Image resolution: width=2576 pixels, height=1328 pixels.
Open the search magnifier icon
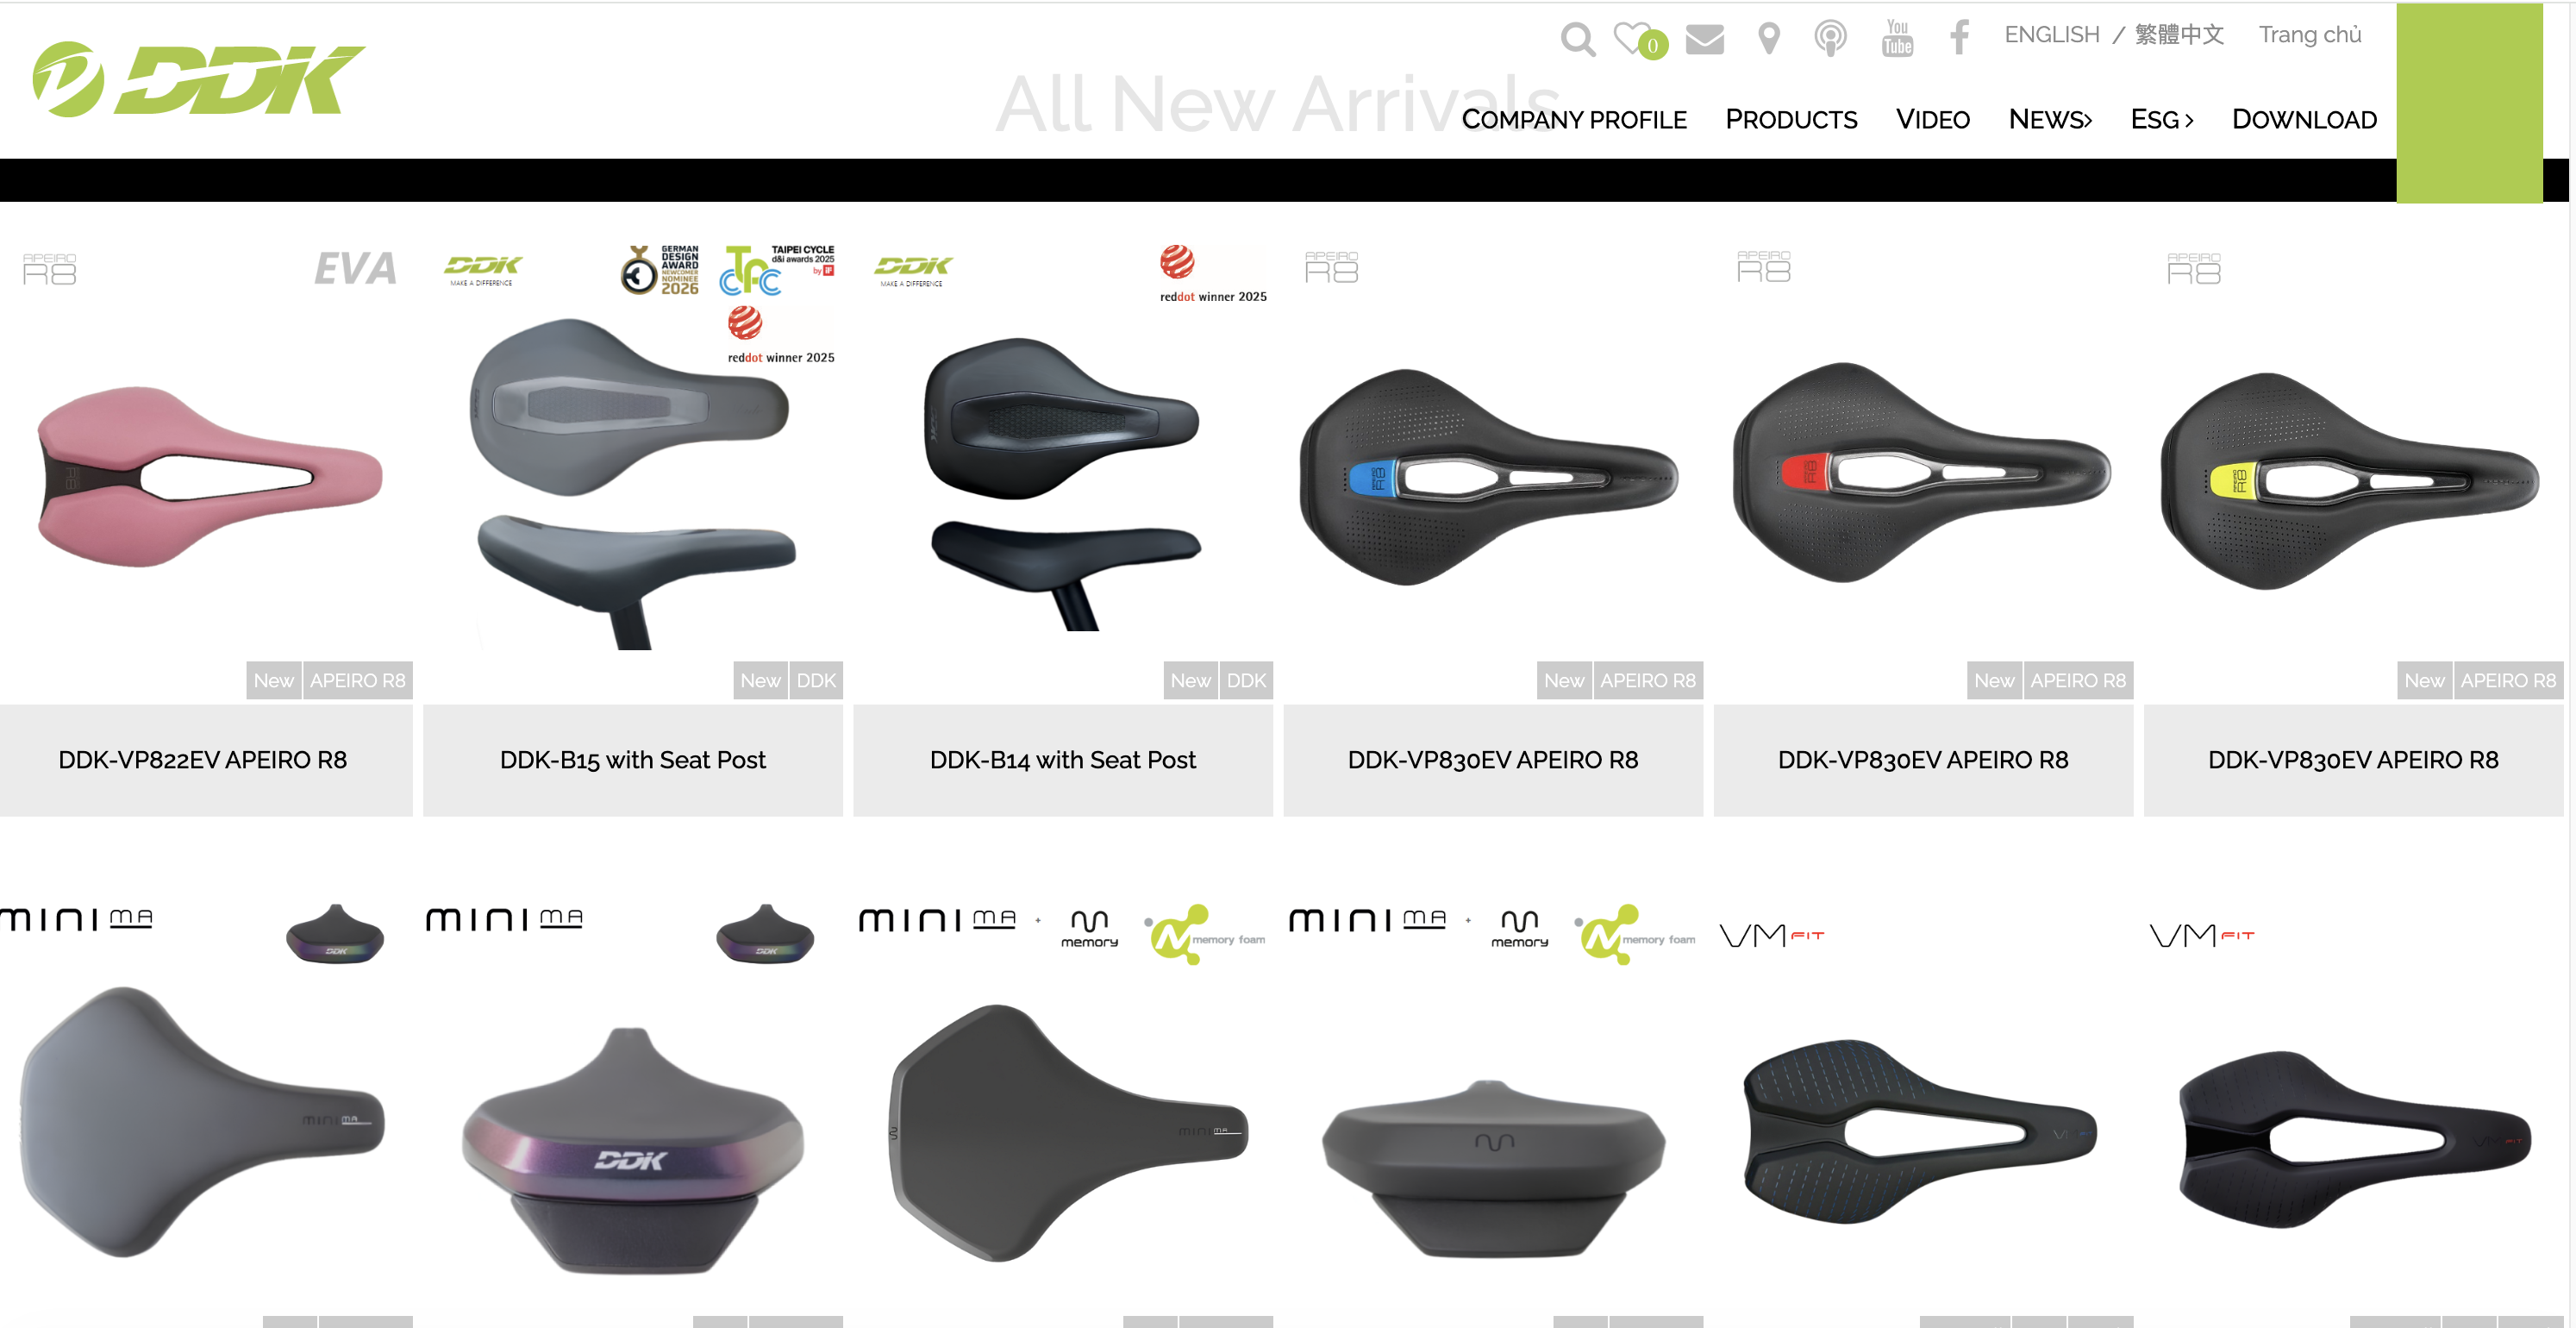[1578, 40]
